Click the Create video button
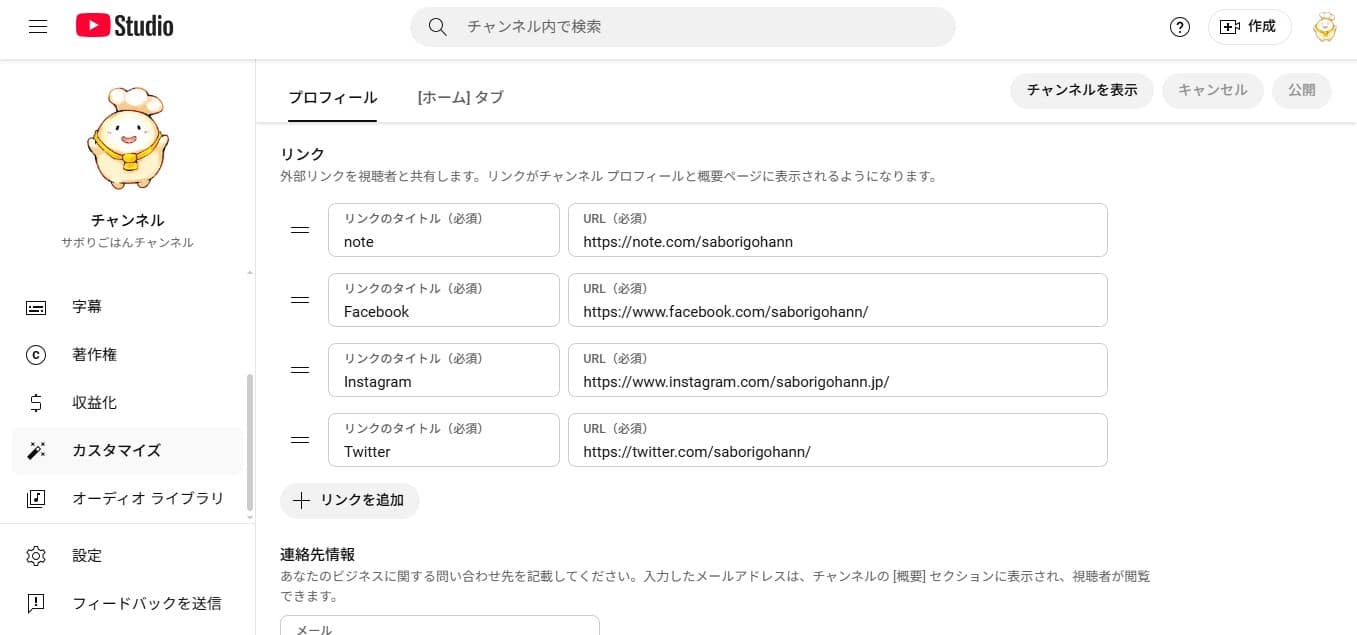Viewport: 1357px width, 635px height. pos(1249,27)
